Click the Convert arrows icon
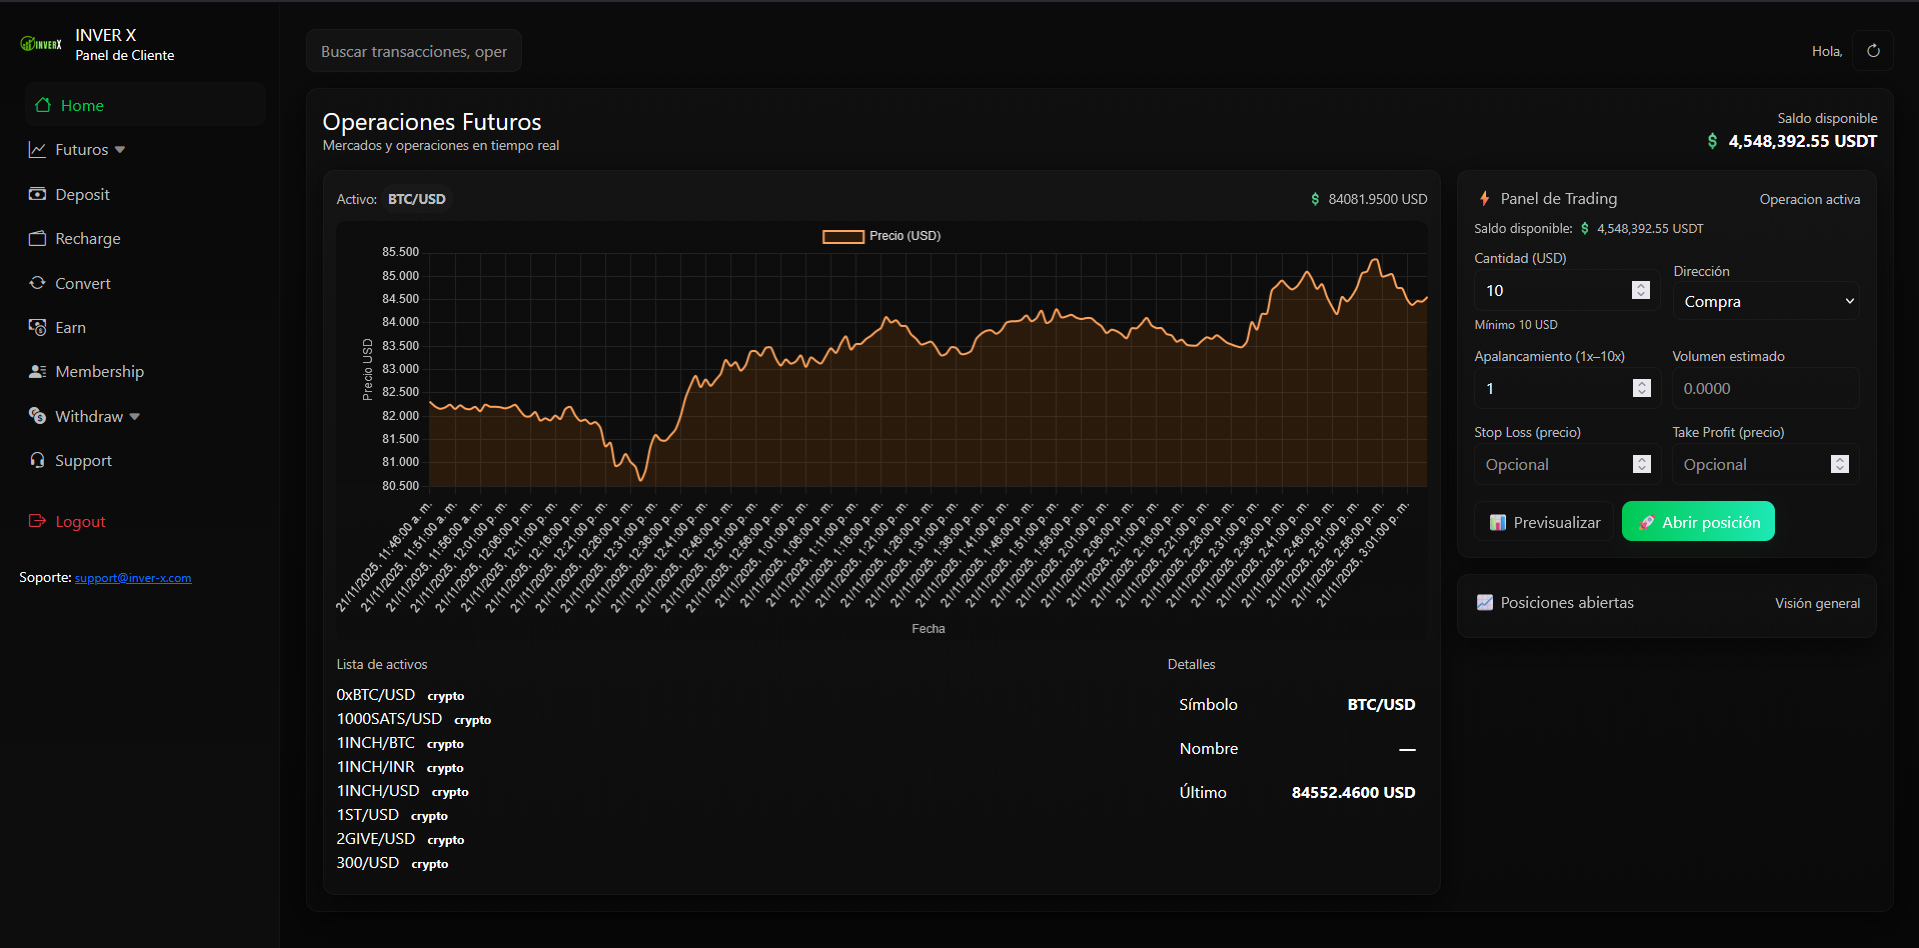This screenshot has width=1919, height=948. coord(38,283)
